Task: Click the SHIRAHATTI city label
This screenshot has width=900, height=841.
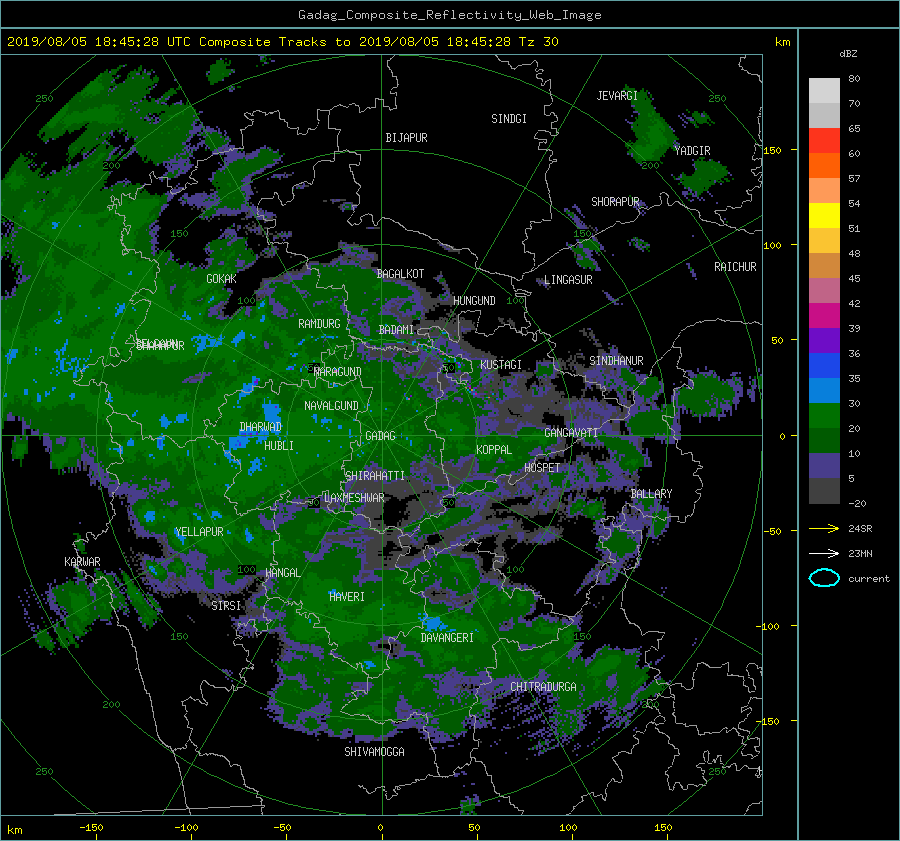Action: [375, 476]
